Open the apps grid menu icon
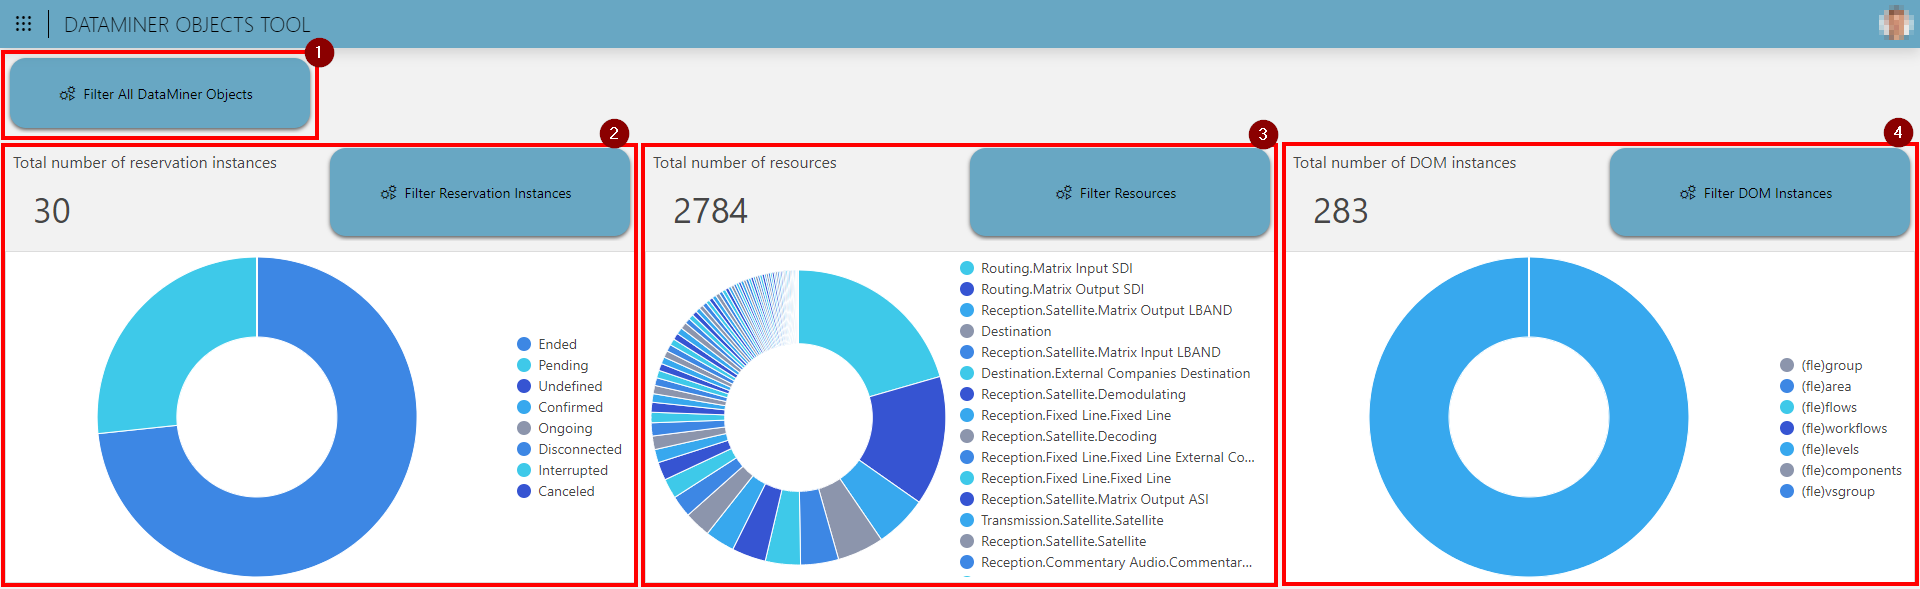The image size is (1920, 589). tap(23, 23)
